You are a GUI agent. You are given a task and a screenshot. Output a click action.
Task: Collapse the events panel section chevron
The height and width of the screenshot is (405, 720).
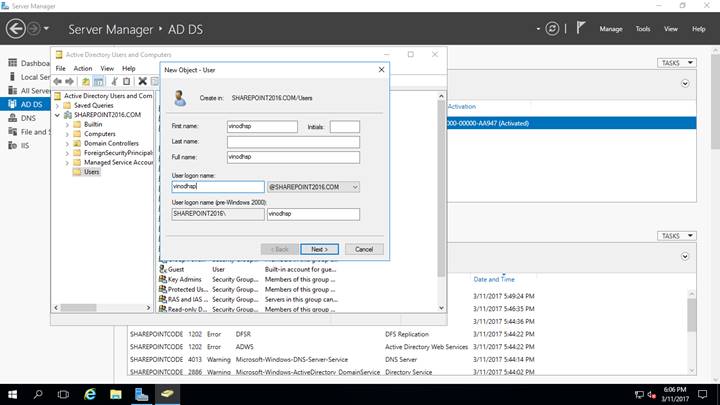coord(685,257)
